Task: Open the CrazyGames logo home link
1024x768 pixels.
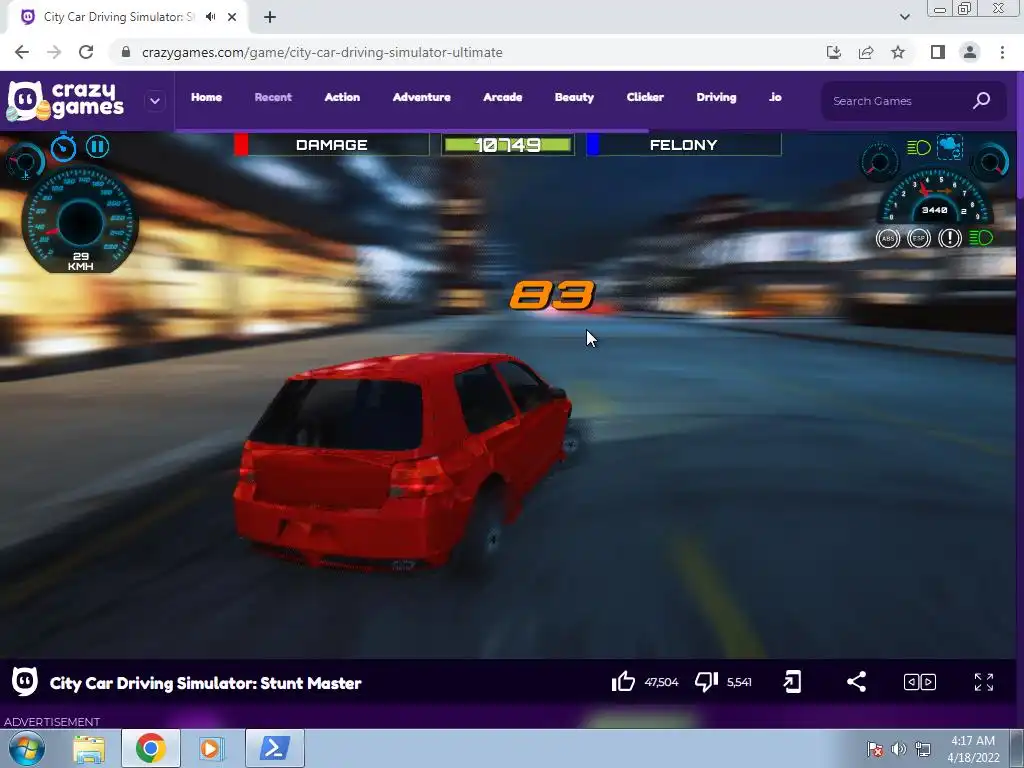Action: coord(65,101)
